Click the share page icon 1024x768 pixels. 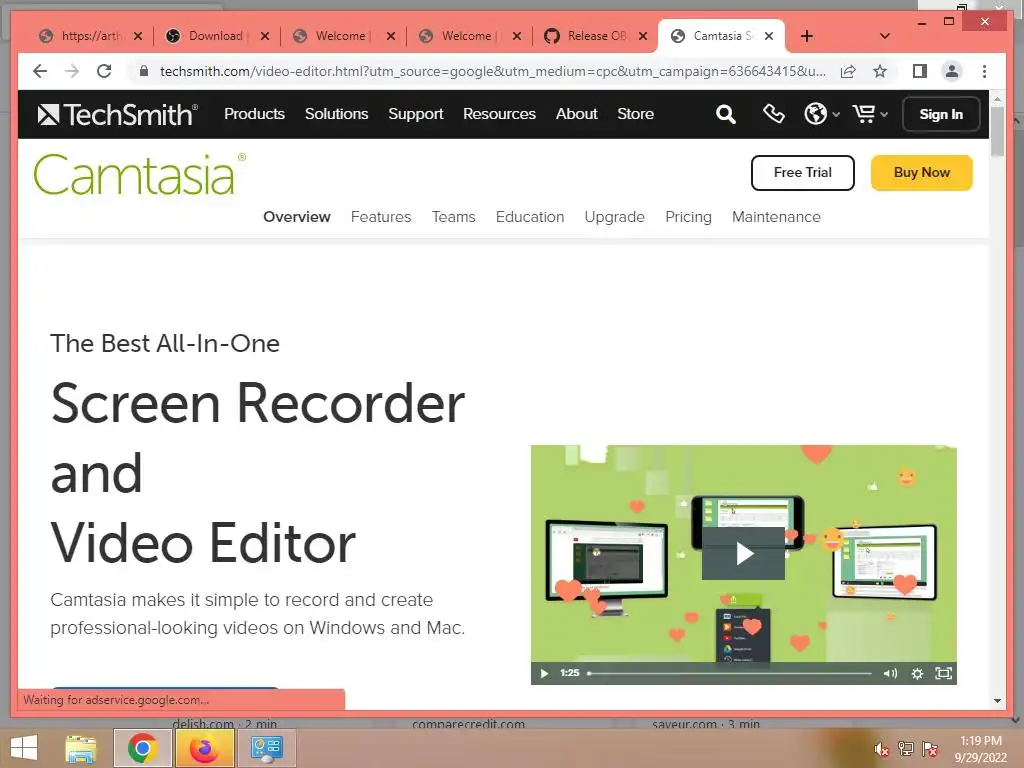[848, 71]
